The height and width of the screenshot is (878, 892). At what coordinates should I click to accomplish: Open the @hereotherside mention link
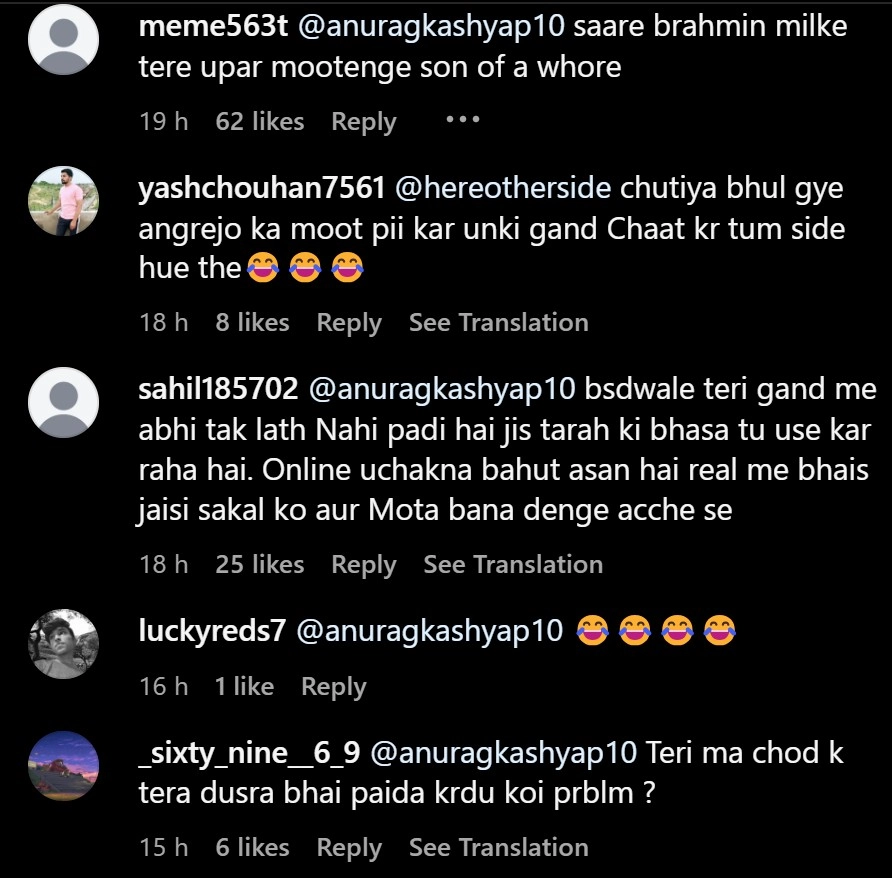(x=504, y=188)
